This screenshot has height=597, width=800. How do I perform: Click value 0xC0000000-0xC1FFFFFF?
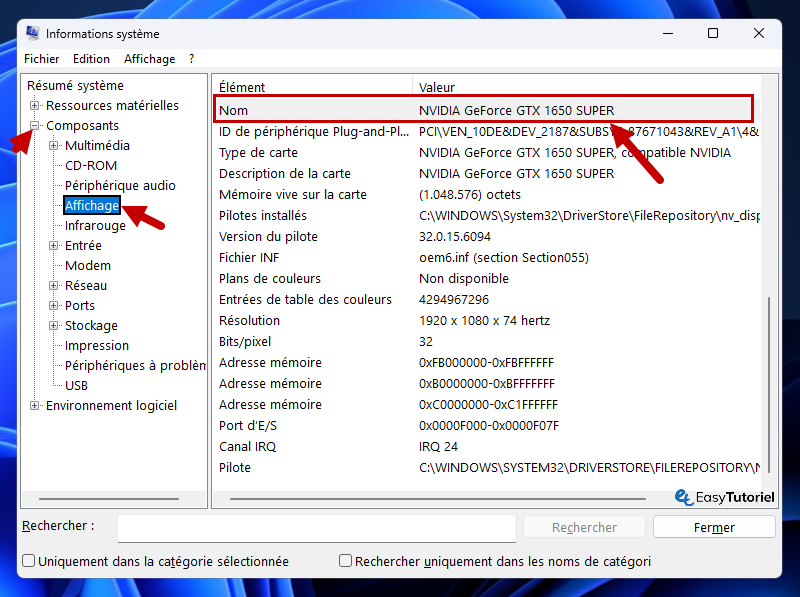coord(488,405)
